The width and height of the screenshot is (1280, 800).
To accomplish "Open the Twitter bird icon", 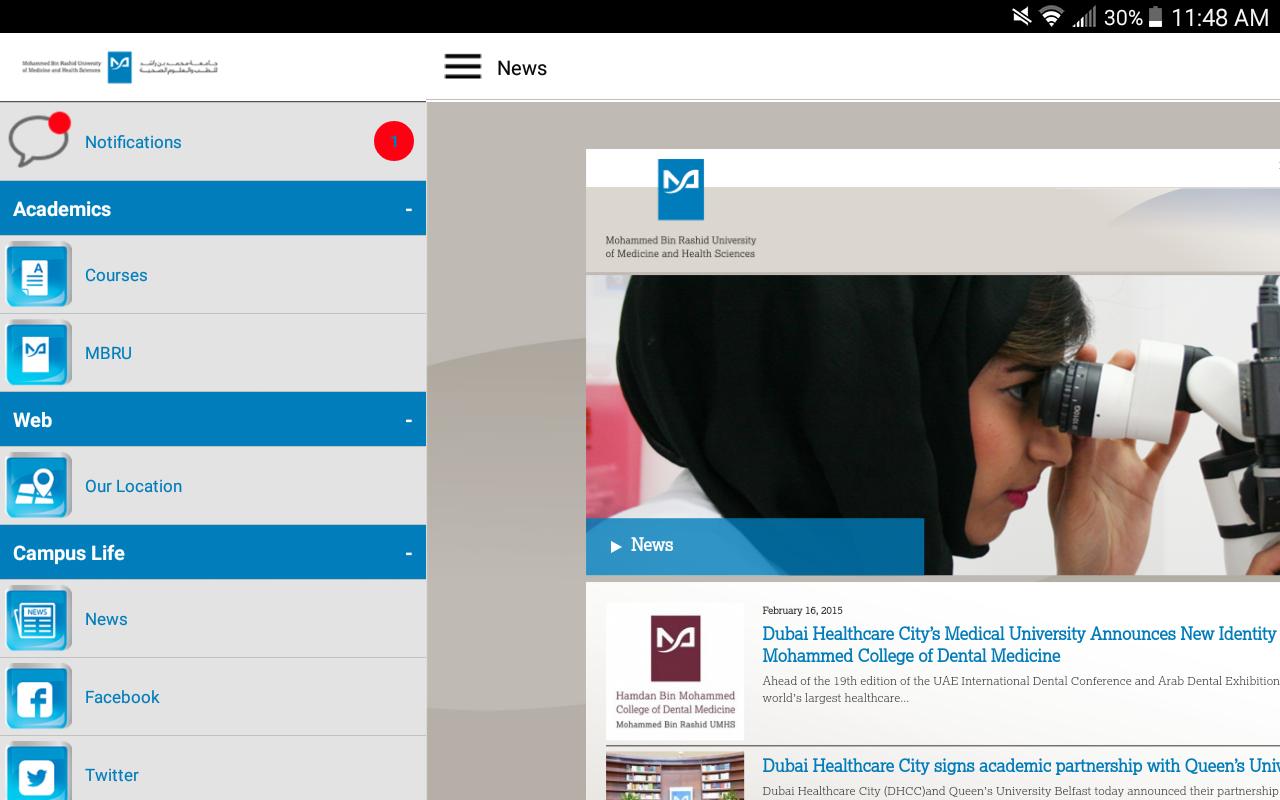I will click(39, 772).
